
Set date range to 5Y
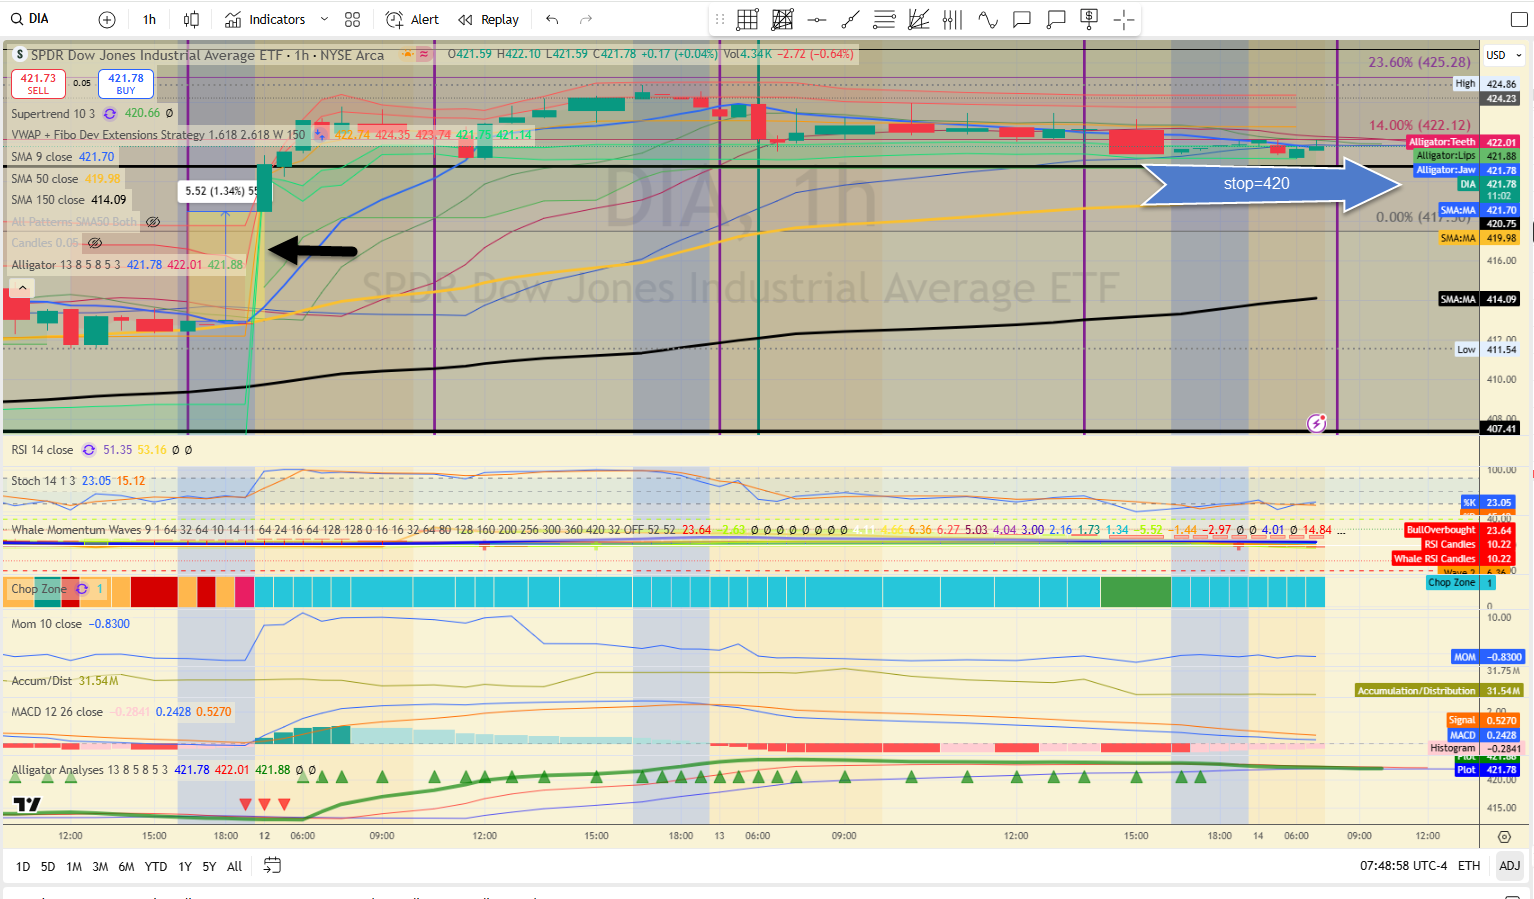click(x=209, y=867)
